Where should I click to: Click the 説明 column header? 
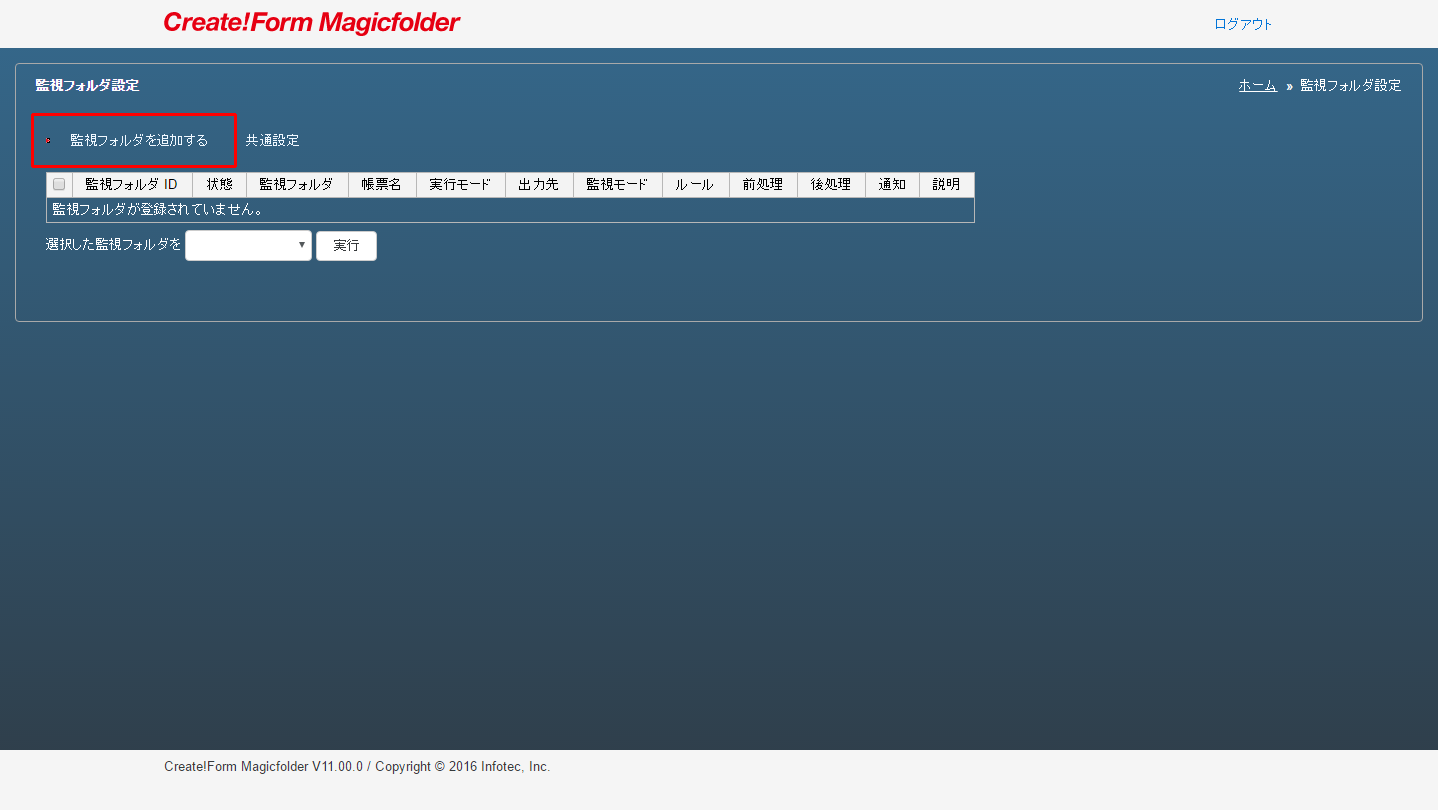pos(946,184)
